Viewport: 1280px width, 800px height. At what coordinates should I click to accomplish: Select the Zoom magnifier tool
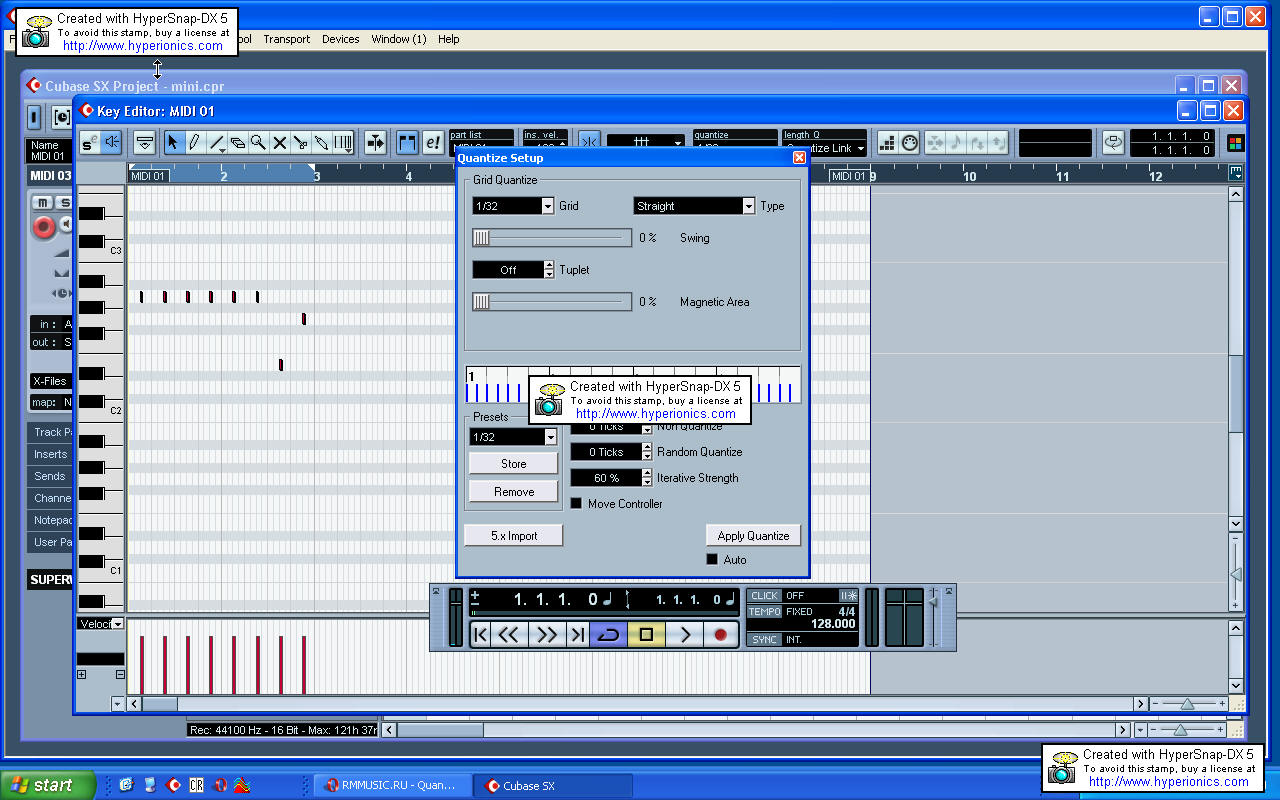tap(258, 143)
